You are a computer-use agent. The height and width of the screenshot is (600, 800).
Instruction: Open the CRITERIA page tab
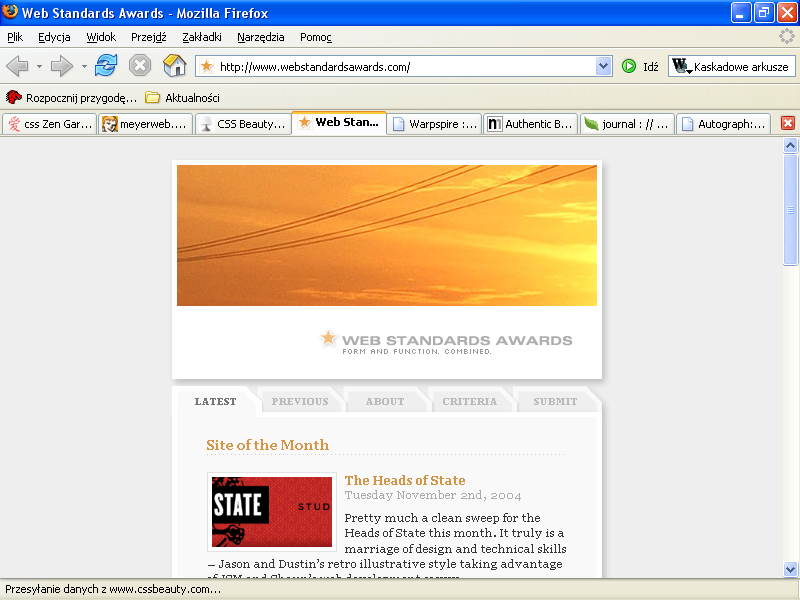click(x=469, y=402)
